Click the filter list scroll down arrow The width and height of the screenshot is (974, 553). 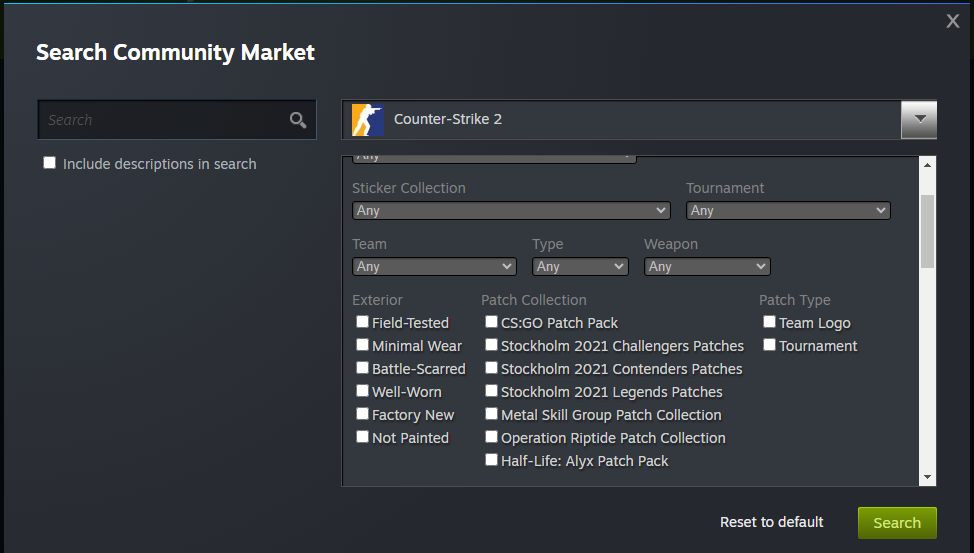(x=927, y=477)
